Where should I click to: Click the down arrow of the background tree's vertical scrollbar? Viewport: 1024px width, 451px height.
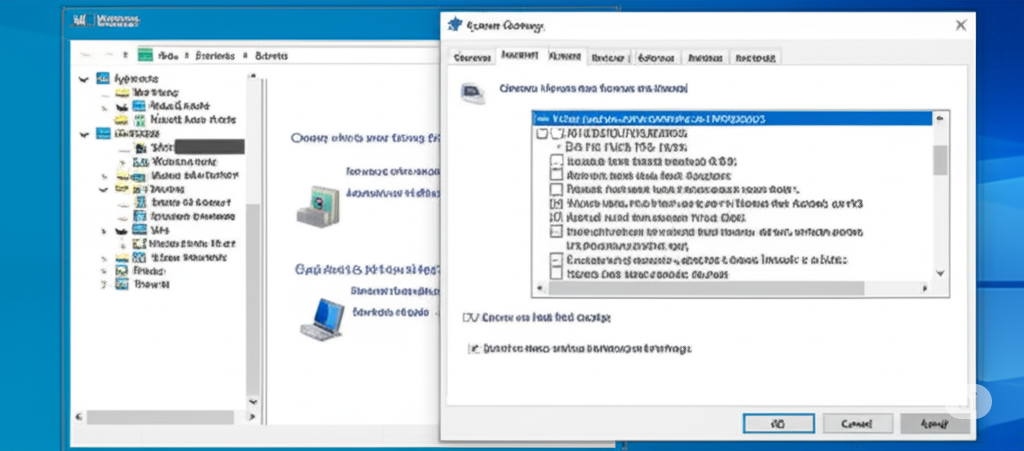pos(253,401)
